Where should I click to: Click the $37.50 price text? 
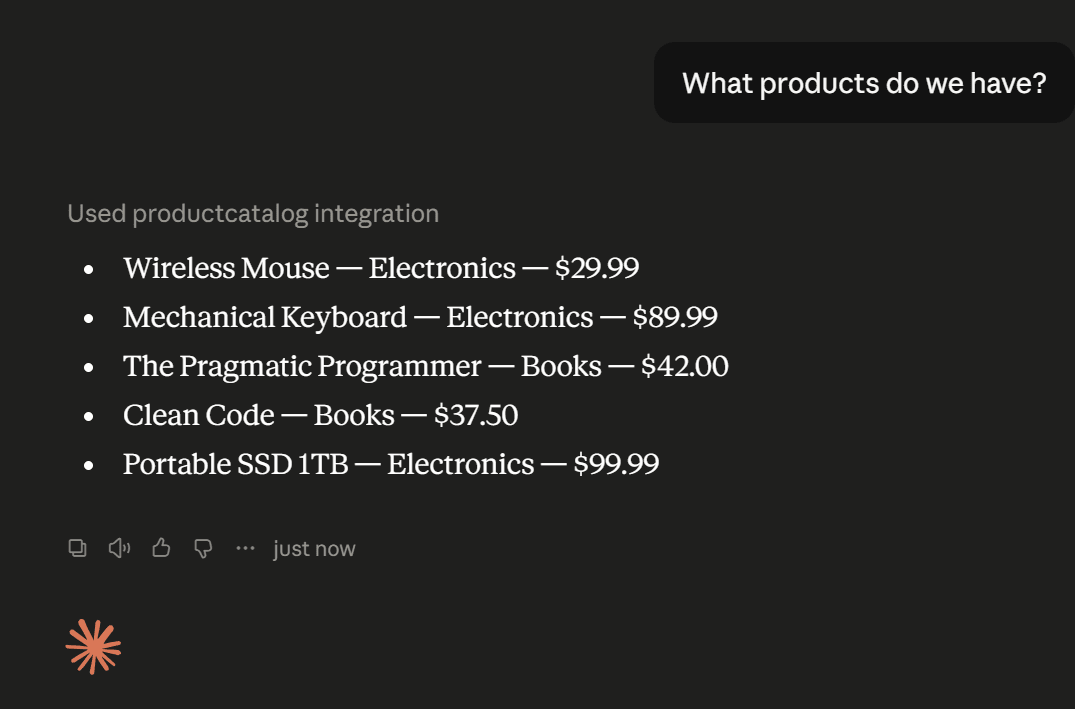click(x=476, y=416)
